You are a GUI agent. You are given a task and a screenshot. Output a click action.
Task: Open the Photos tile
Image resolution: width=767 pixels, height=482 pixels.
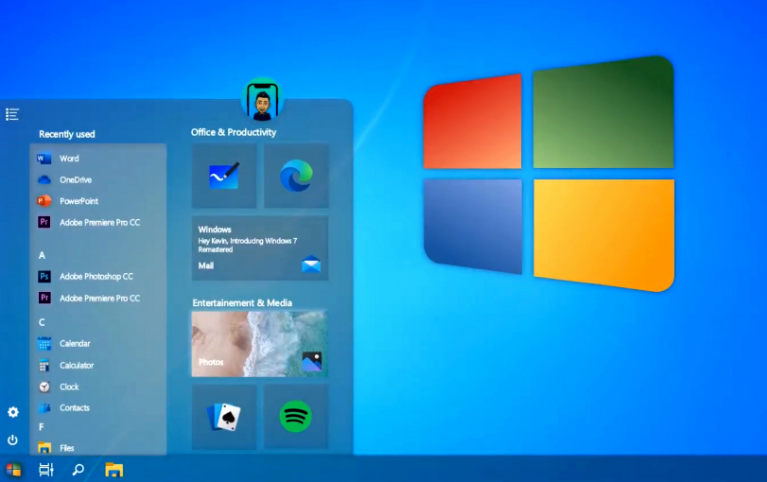click(x=260, y=344)
